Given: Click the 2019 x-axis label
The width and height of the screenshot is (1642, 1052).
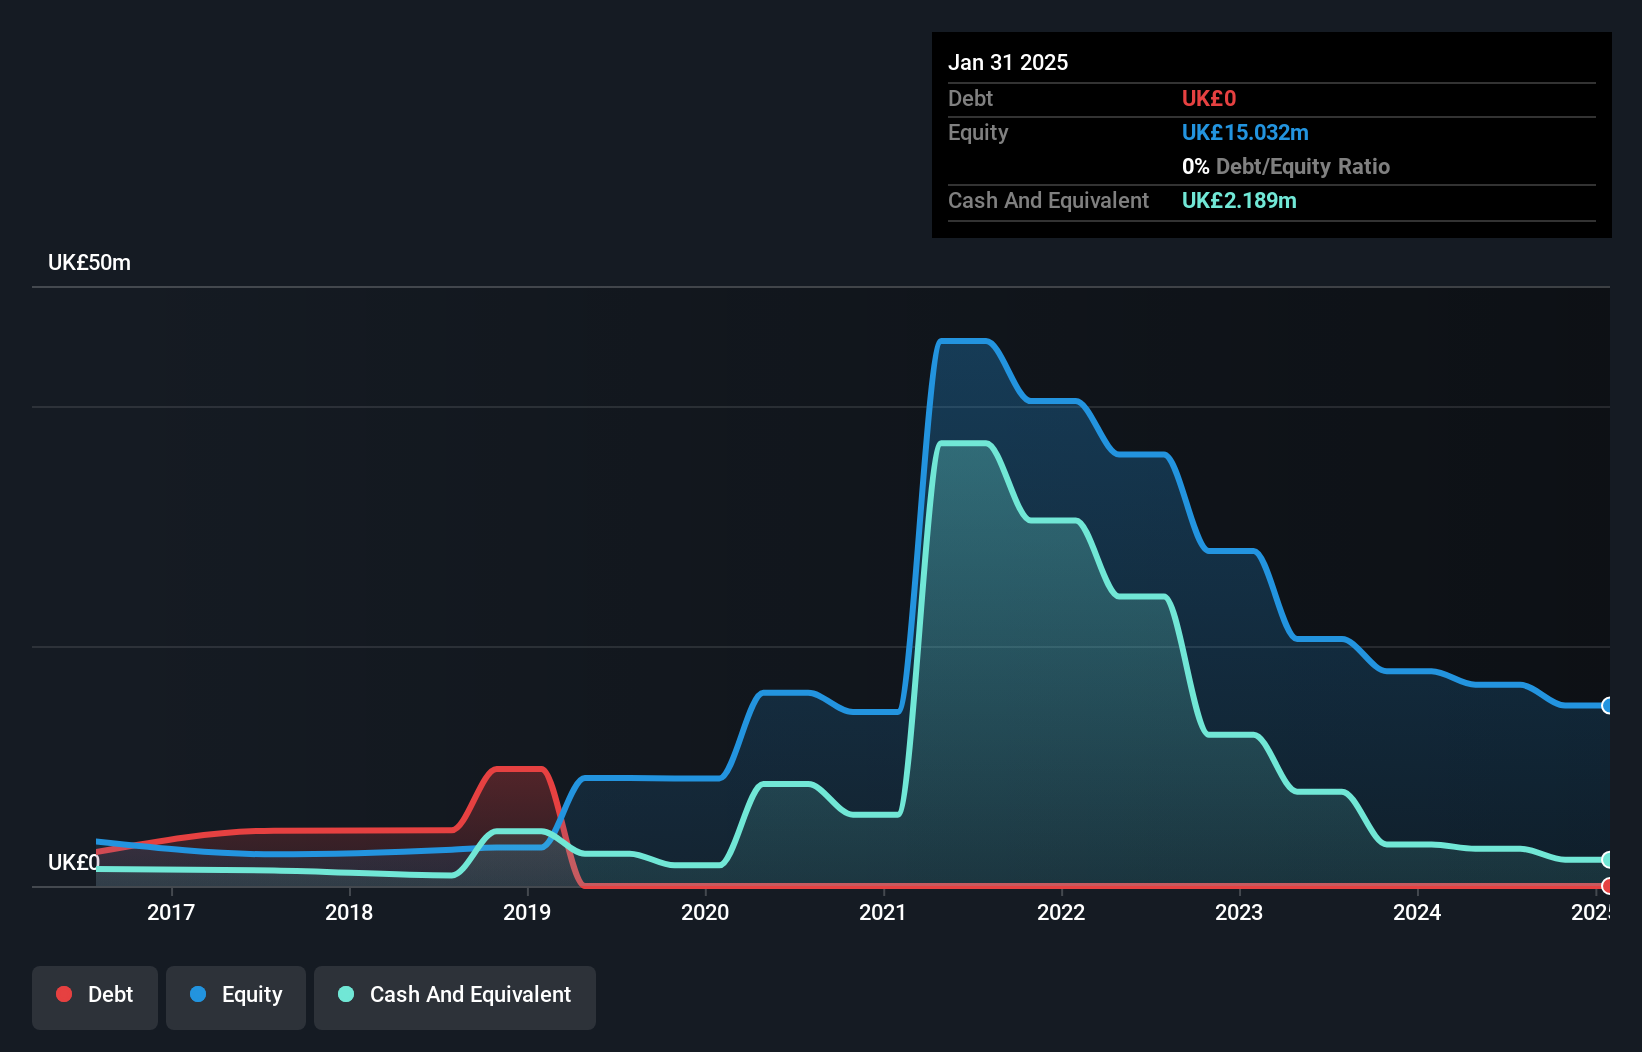Looking at the screenshot, I should click(527, 912).
